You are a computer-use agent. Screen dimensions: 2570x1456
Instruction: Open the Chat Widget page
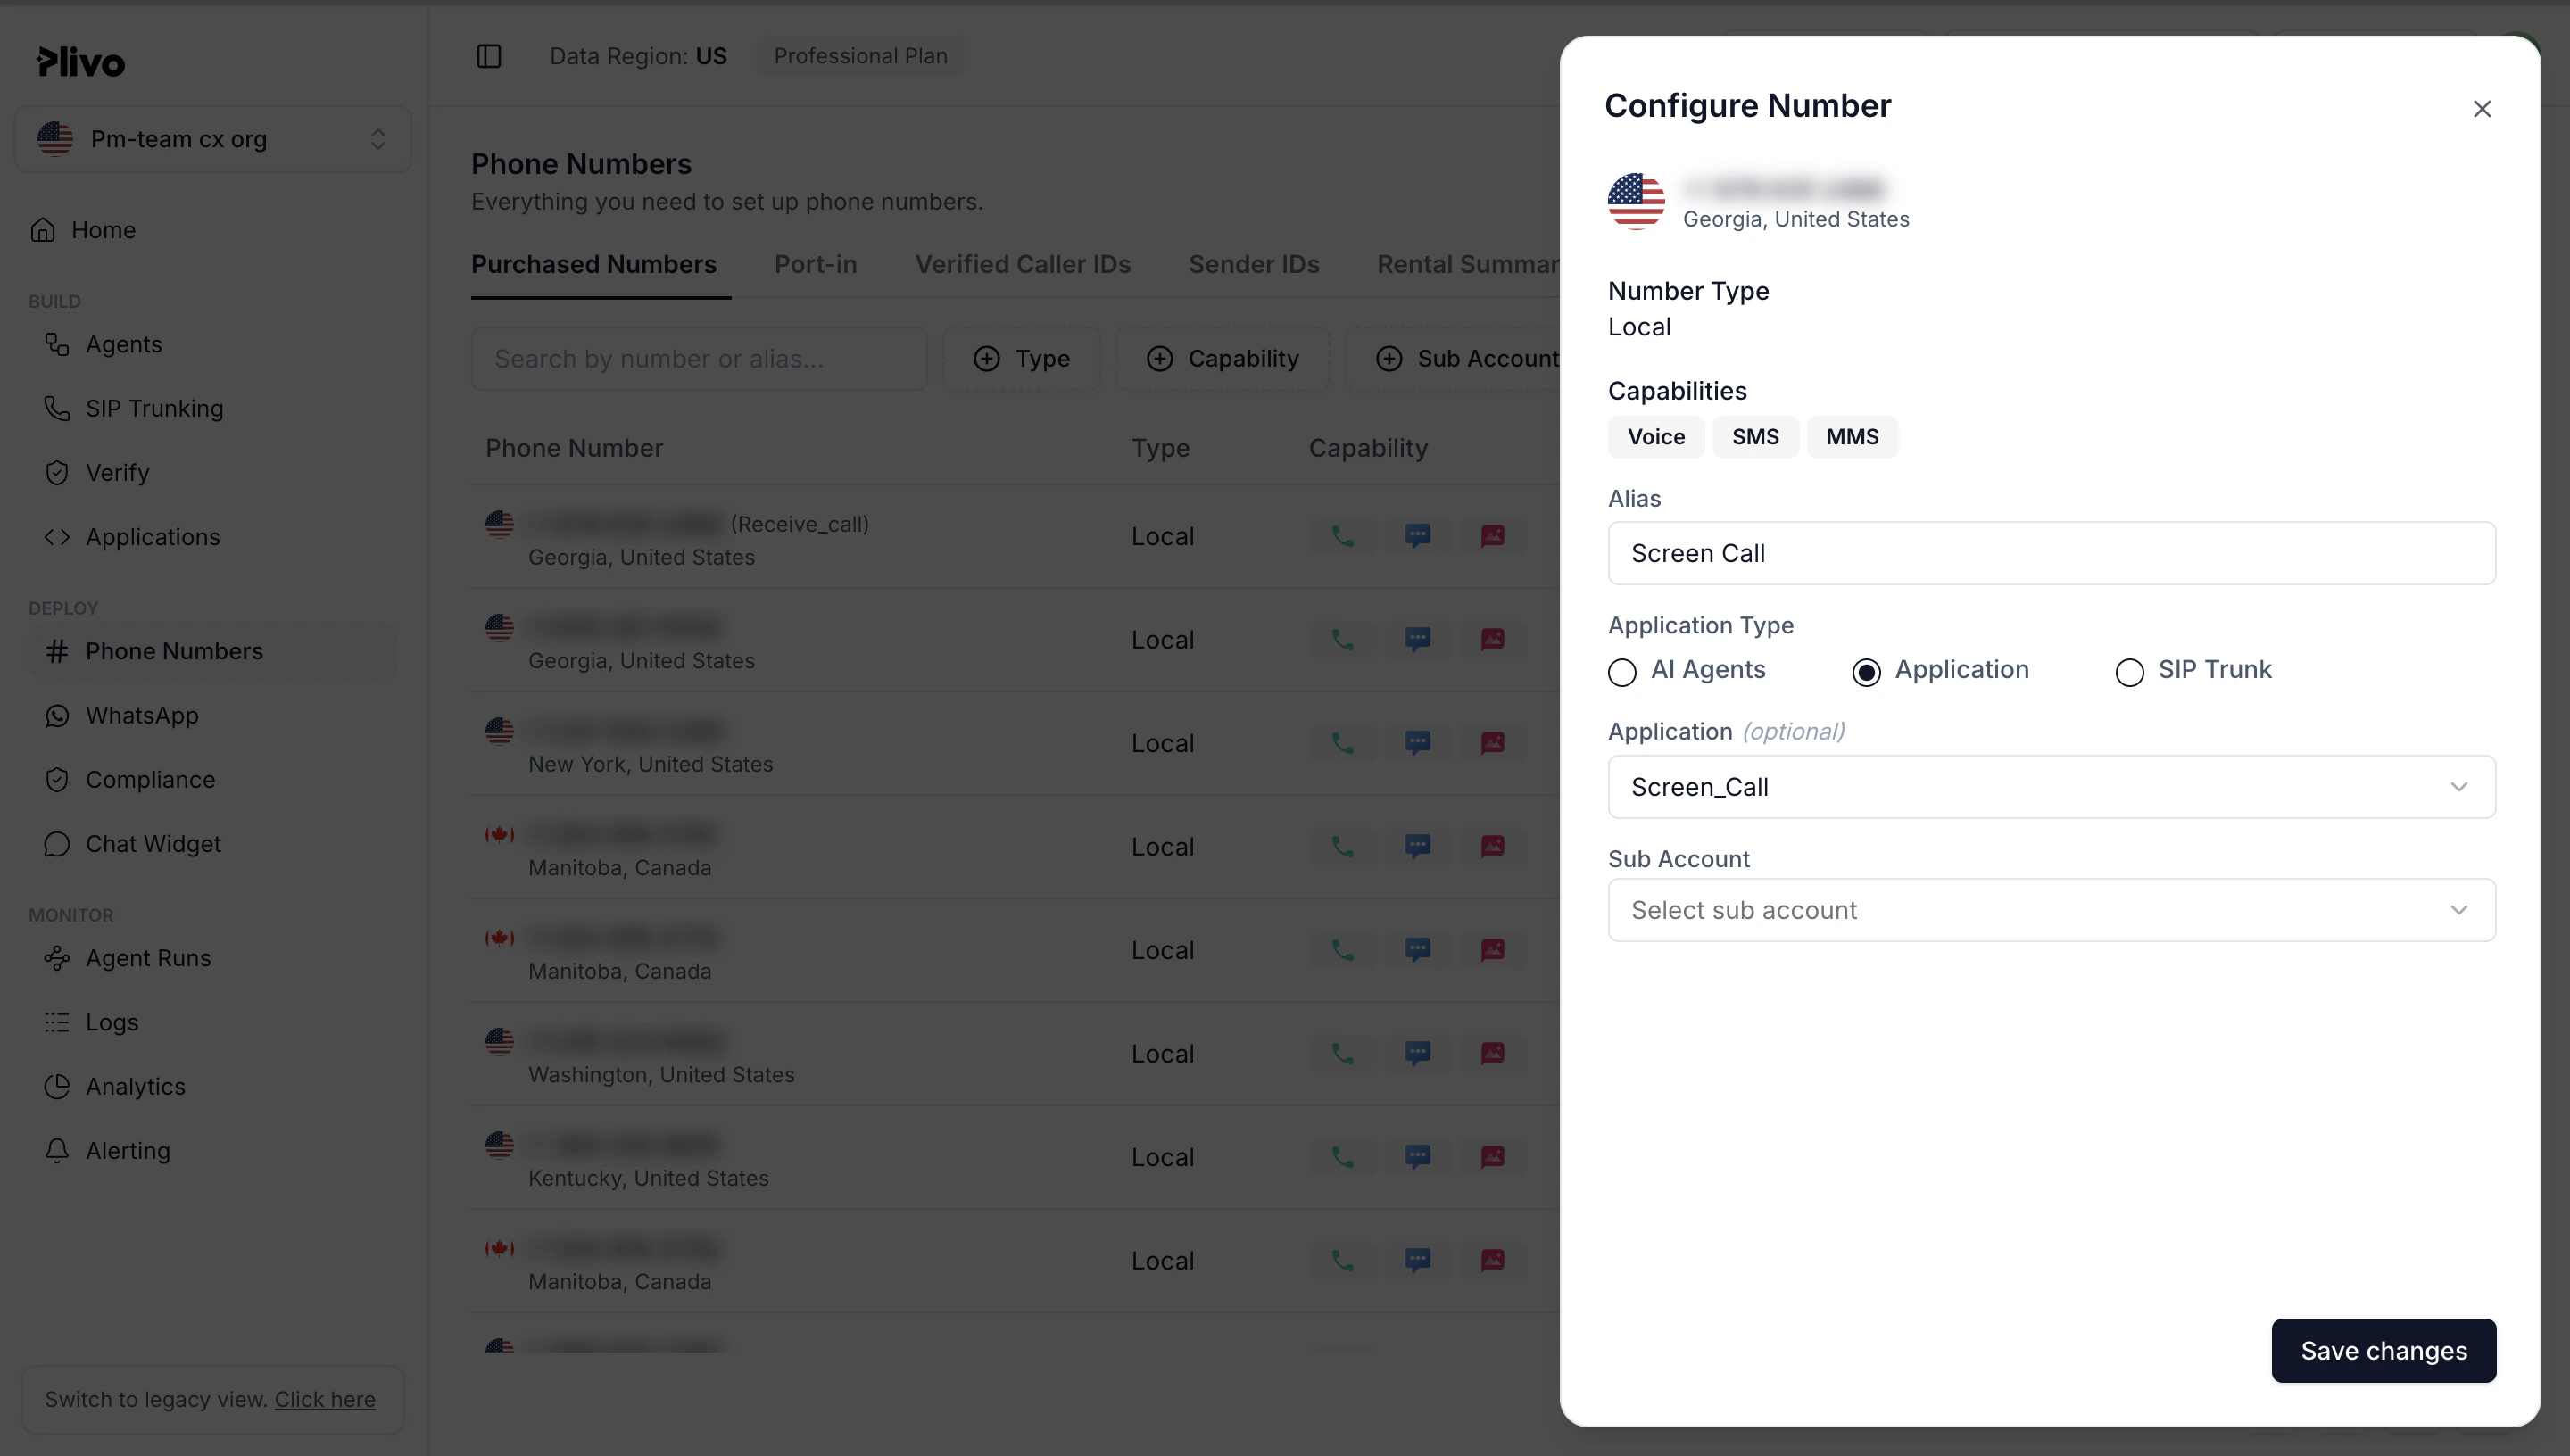tap(213, 844)
